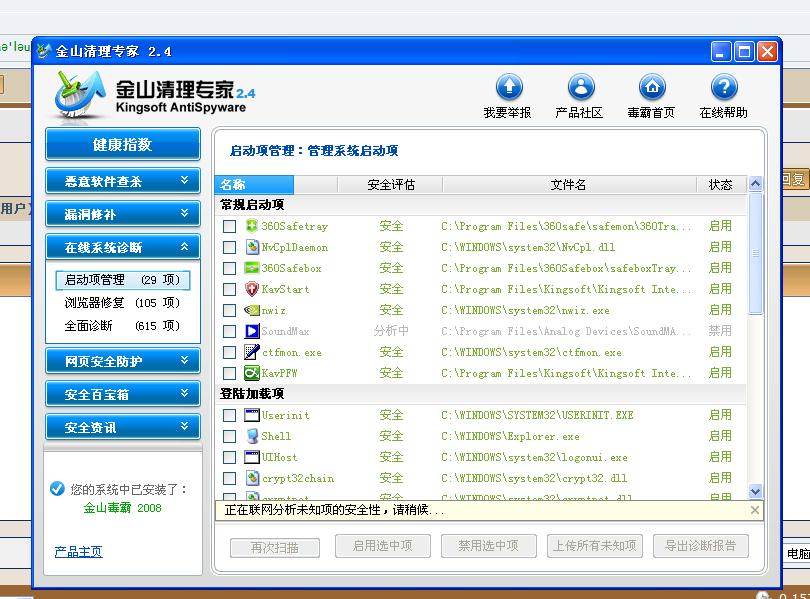The height and width of the screenshot is (599, 810).
Task: Click the KavPFW entry icon
Action: coord(252,373)
